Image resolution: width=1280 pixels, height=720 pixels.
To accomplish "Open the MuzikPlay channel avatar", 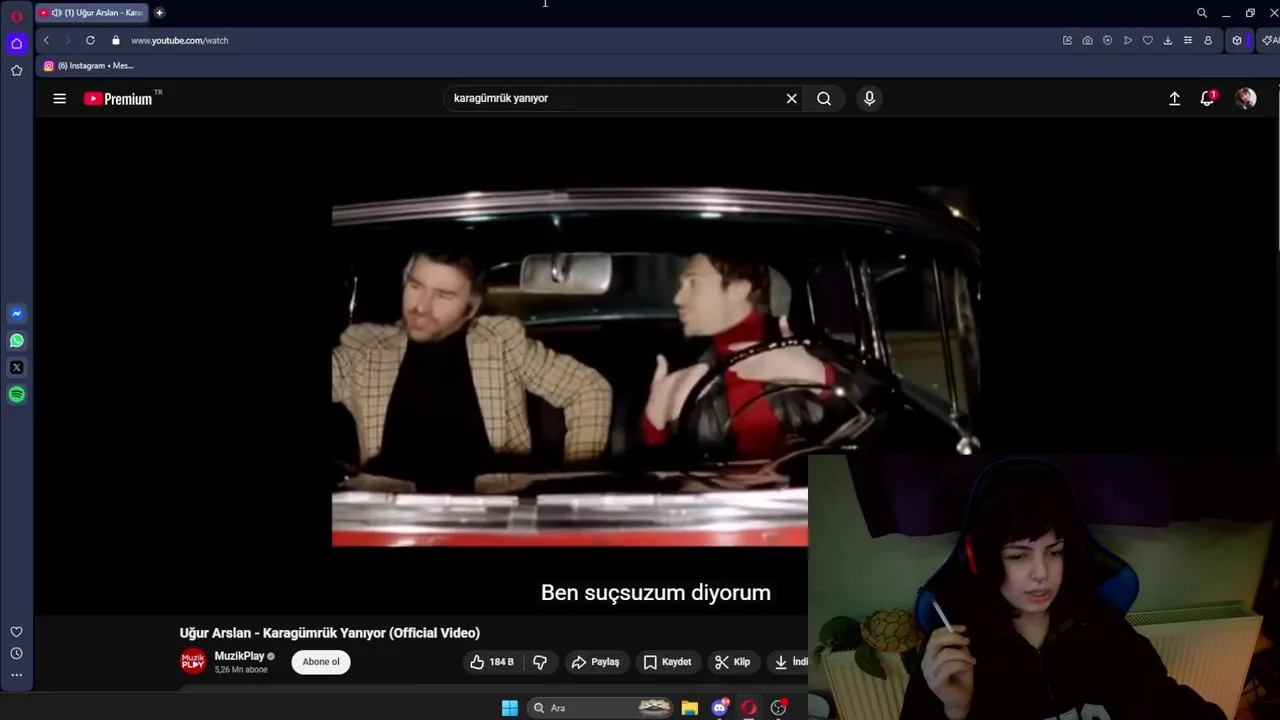I will 193,661.
